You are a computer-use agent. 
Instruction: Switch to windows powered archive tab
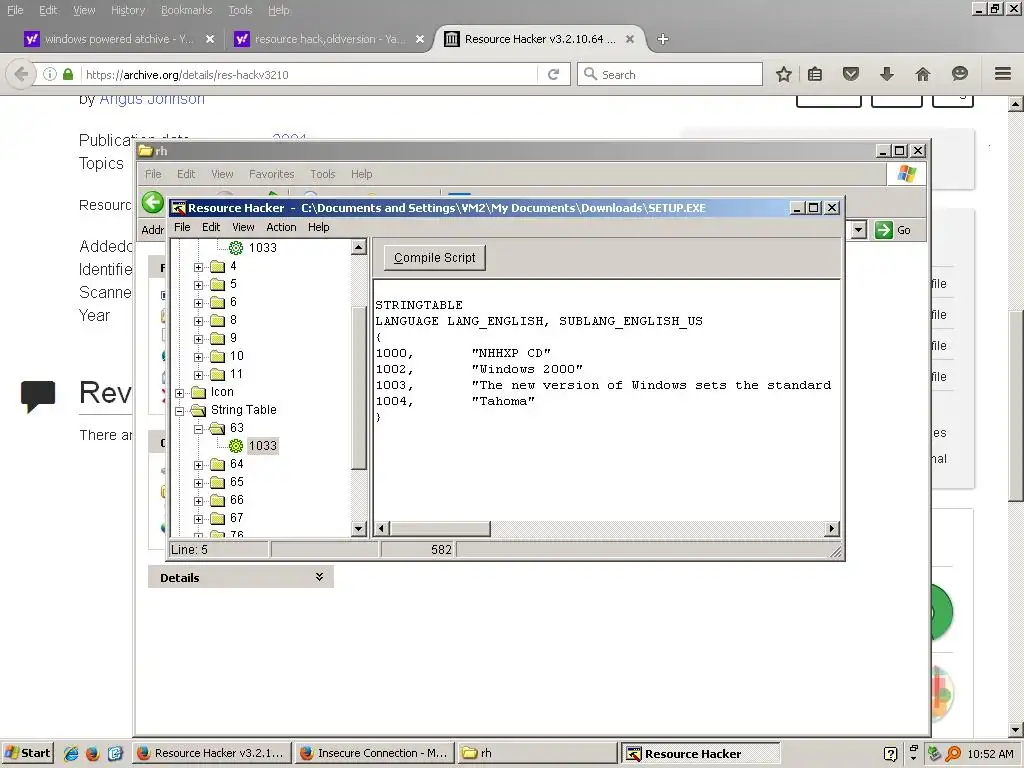click(x=119, y=39)
